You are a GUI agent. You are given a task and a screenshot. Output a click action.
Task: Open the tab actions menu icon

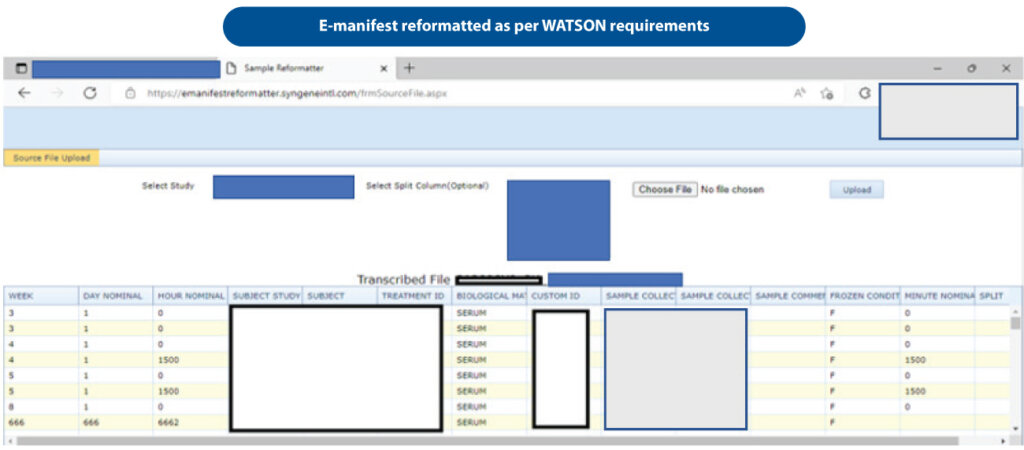tap(22, 68)
